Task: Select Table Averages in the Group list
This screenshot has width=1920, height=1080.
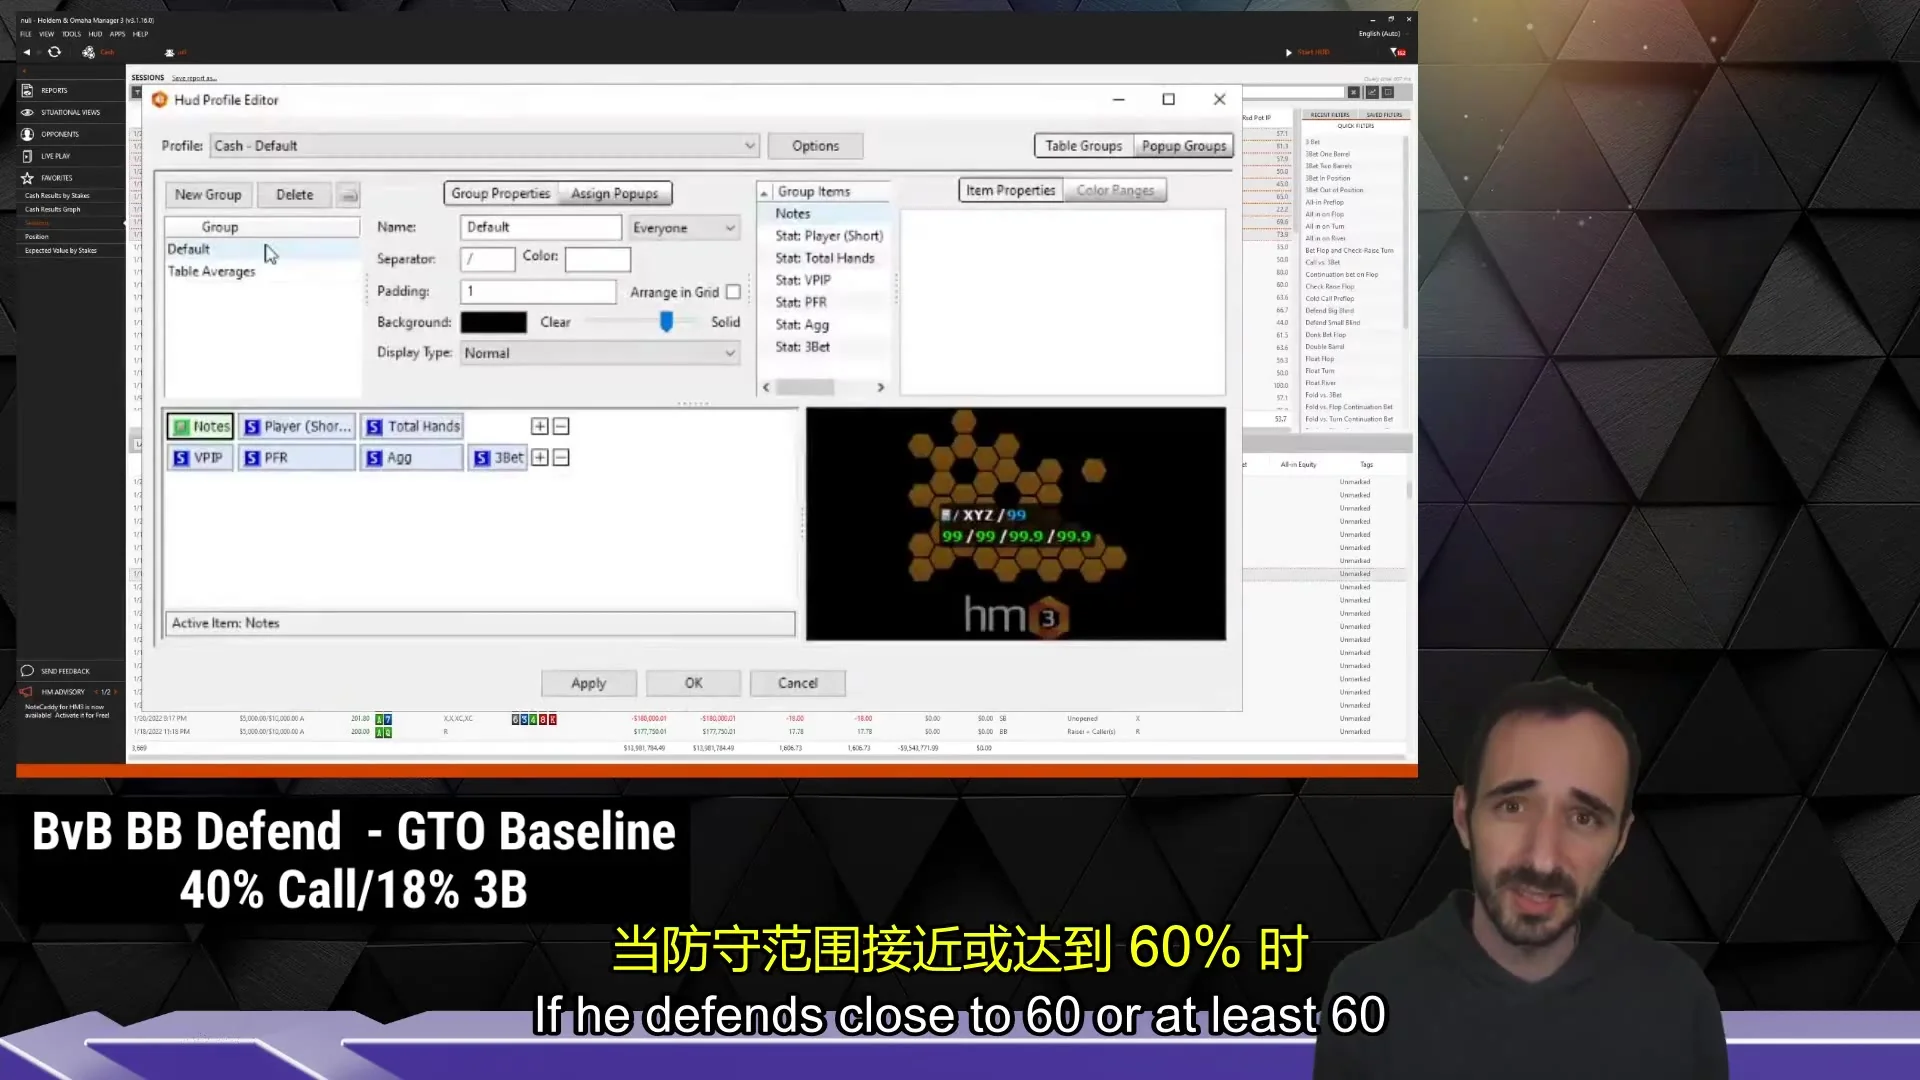Action: (212, 272)
